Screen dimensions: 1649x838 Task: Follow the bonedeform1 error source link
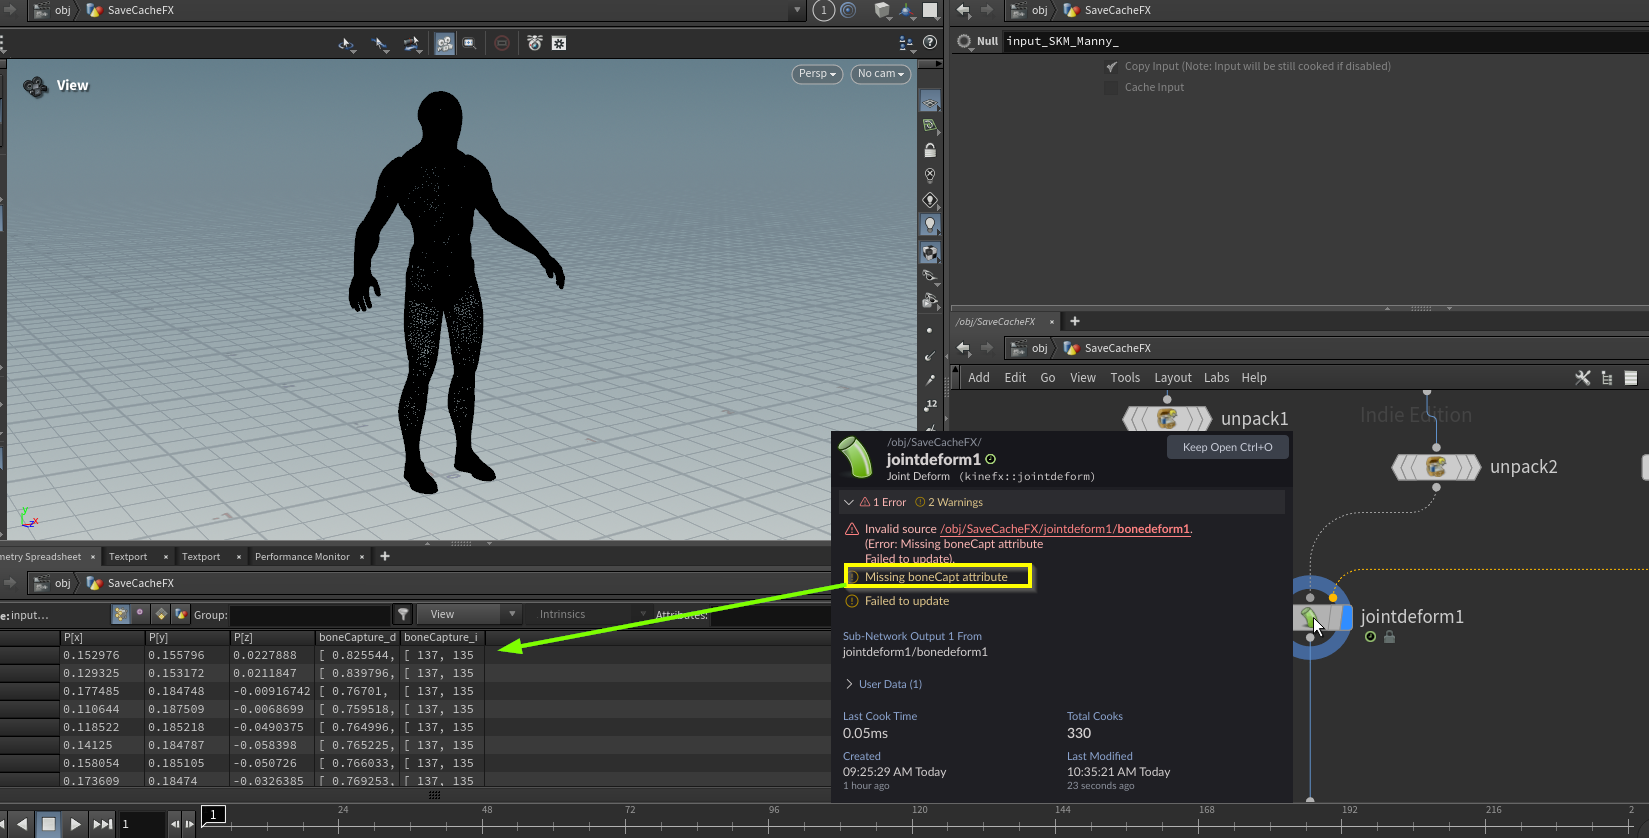click(1065, 529)
